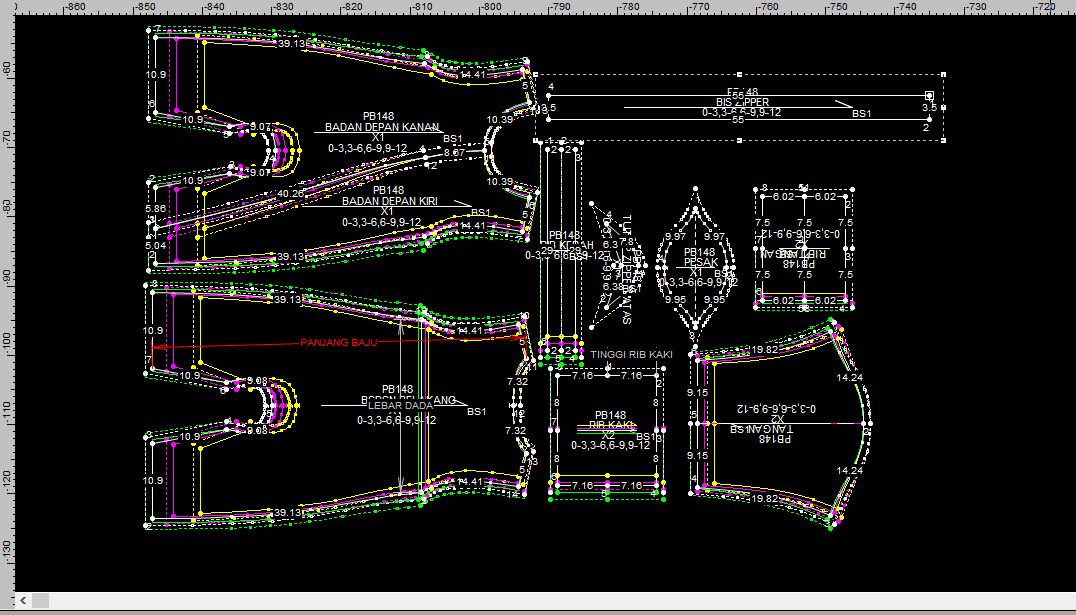This screenshot has width=1076, height=615.
Task: Click the highlighted square point on BIS ZIPPER
Action: (929, 95)
